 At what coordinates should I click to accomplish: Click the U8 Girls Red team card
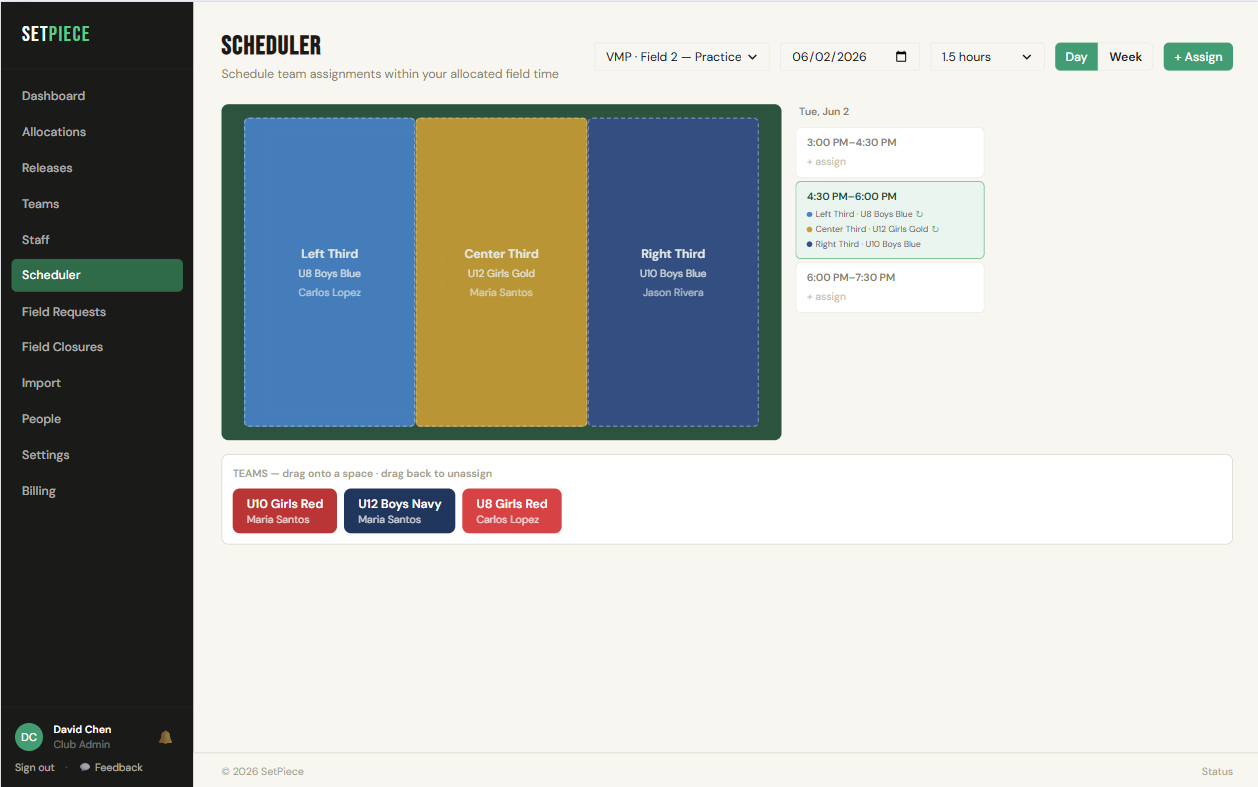pos(512,511)
